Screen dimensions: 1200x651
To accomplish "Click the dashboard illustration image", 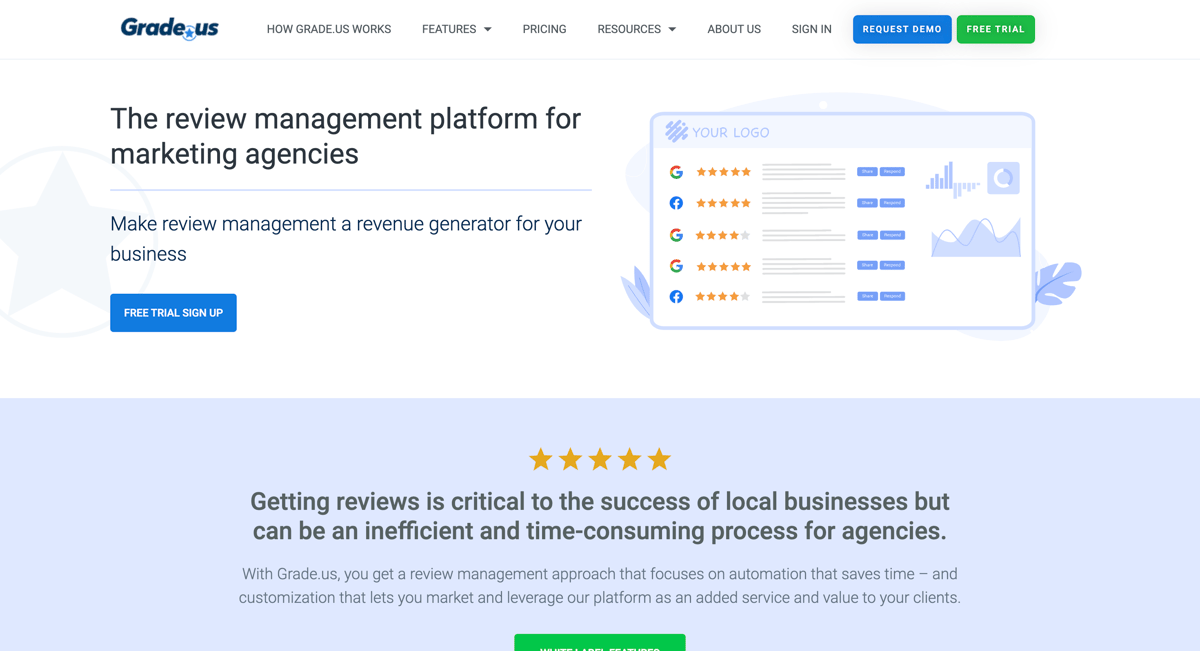I will (x=850, y=215).
